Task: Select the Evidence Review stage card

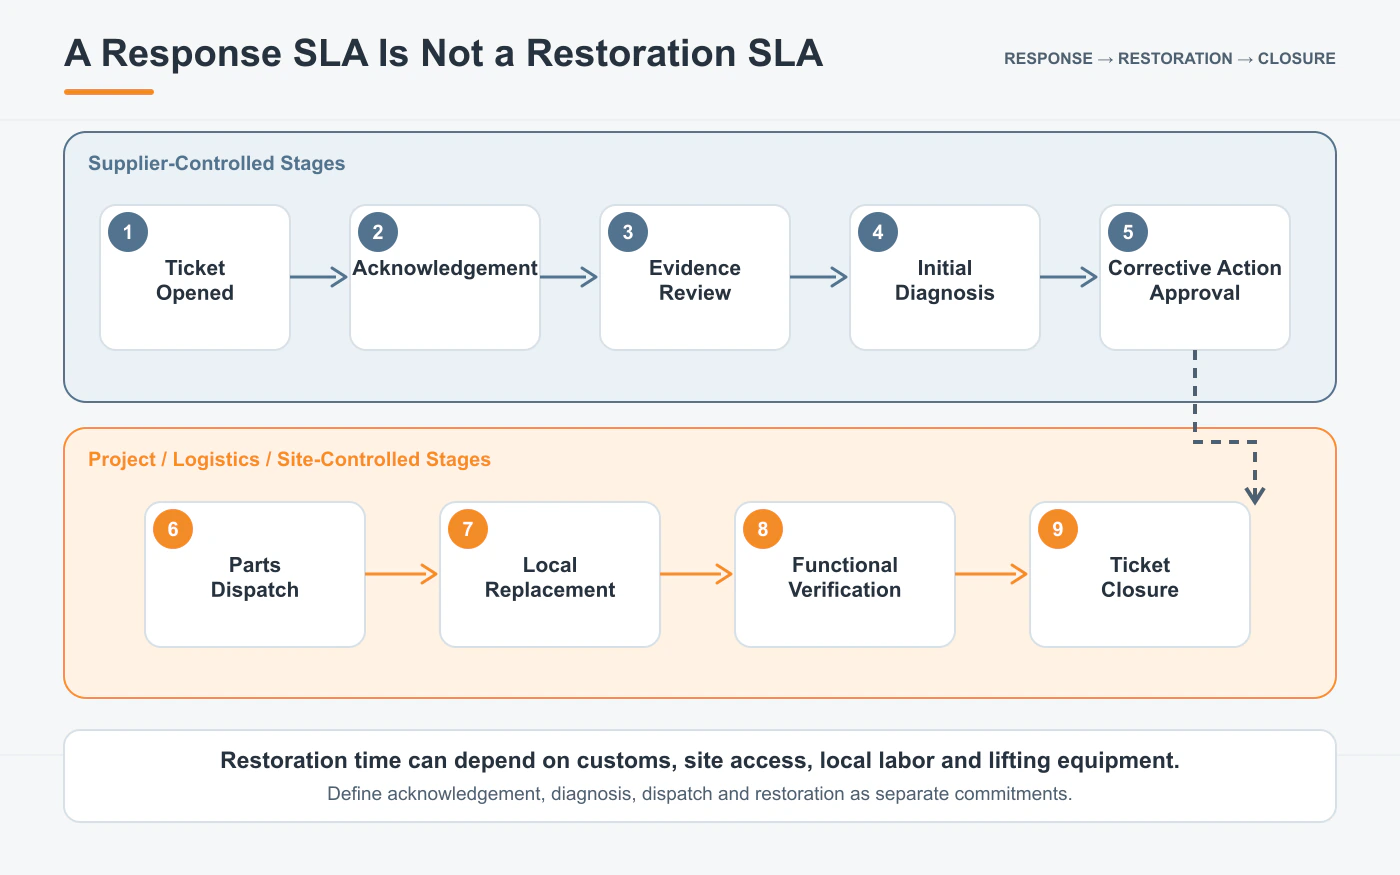Action: pos(695,278)
